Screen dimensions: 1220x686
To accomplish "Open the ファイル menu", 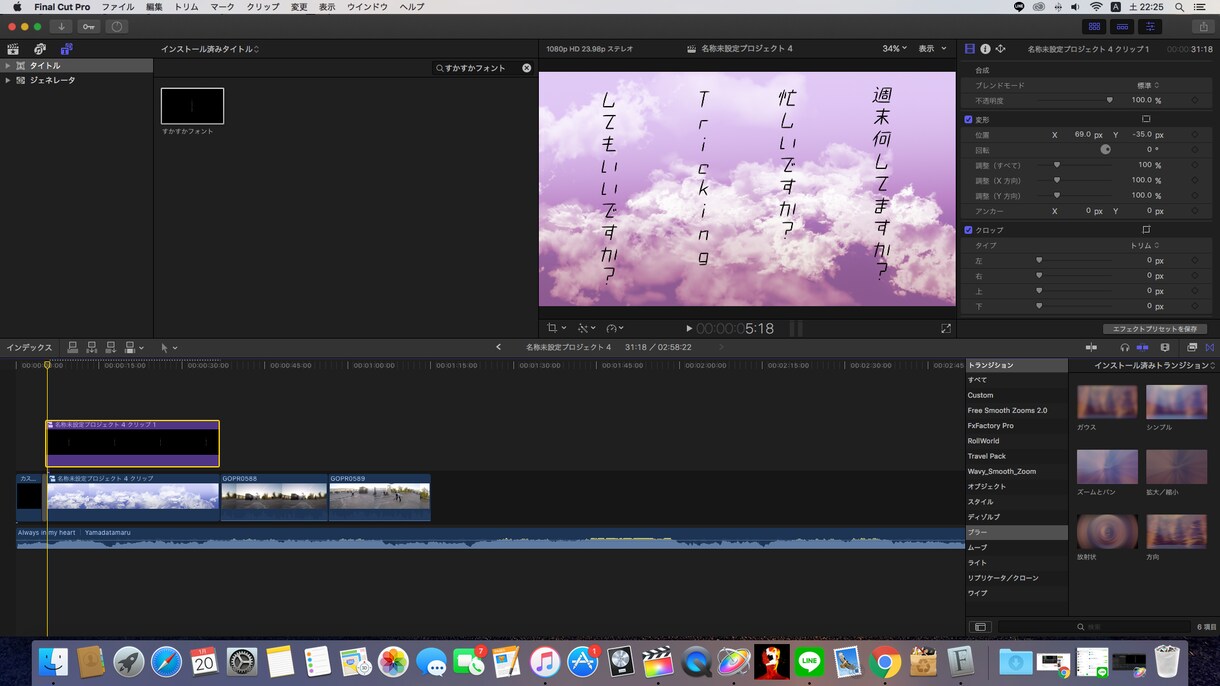I will pyautogui.click(x=118, y=7).
